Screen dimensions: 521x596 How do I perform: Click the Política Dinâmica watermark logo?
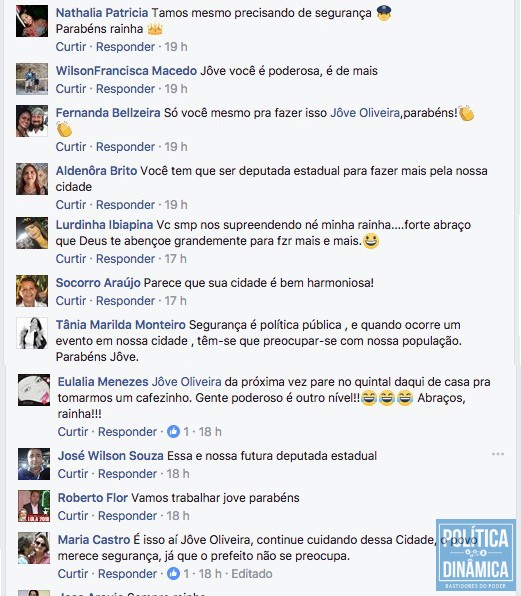tap(475, 555)
